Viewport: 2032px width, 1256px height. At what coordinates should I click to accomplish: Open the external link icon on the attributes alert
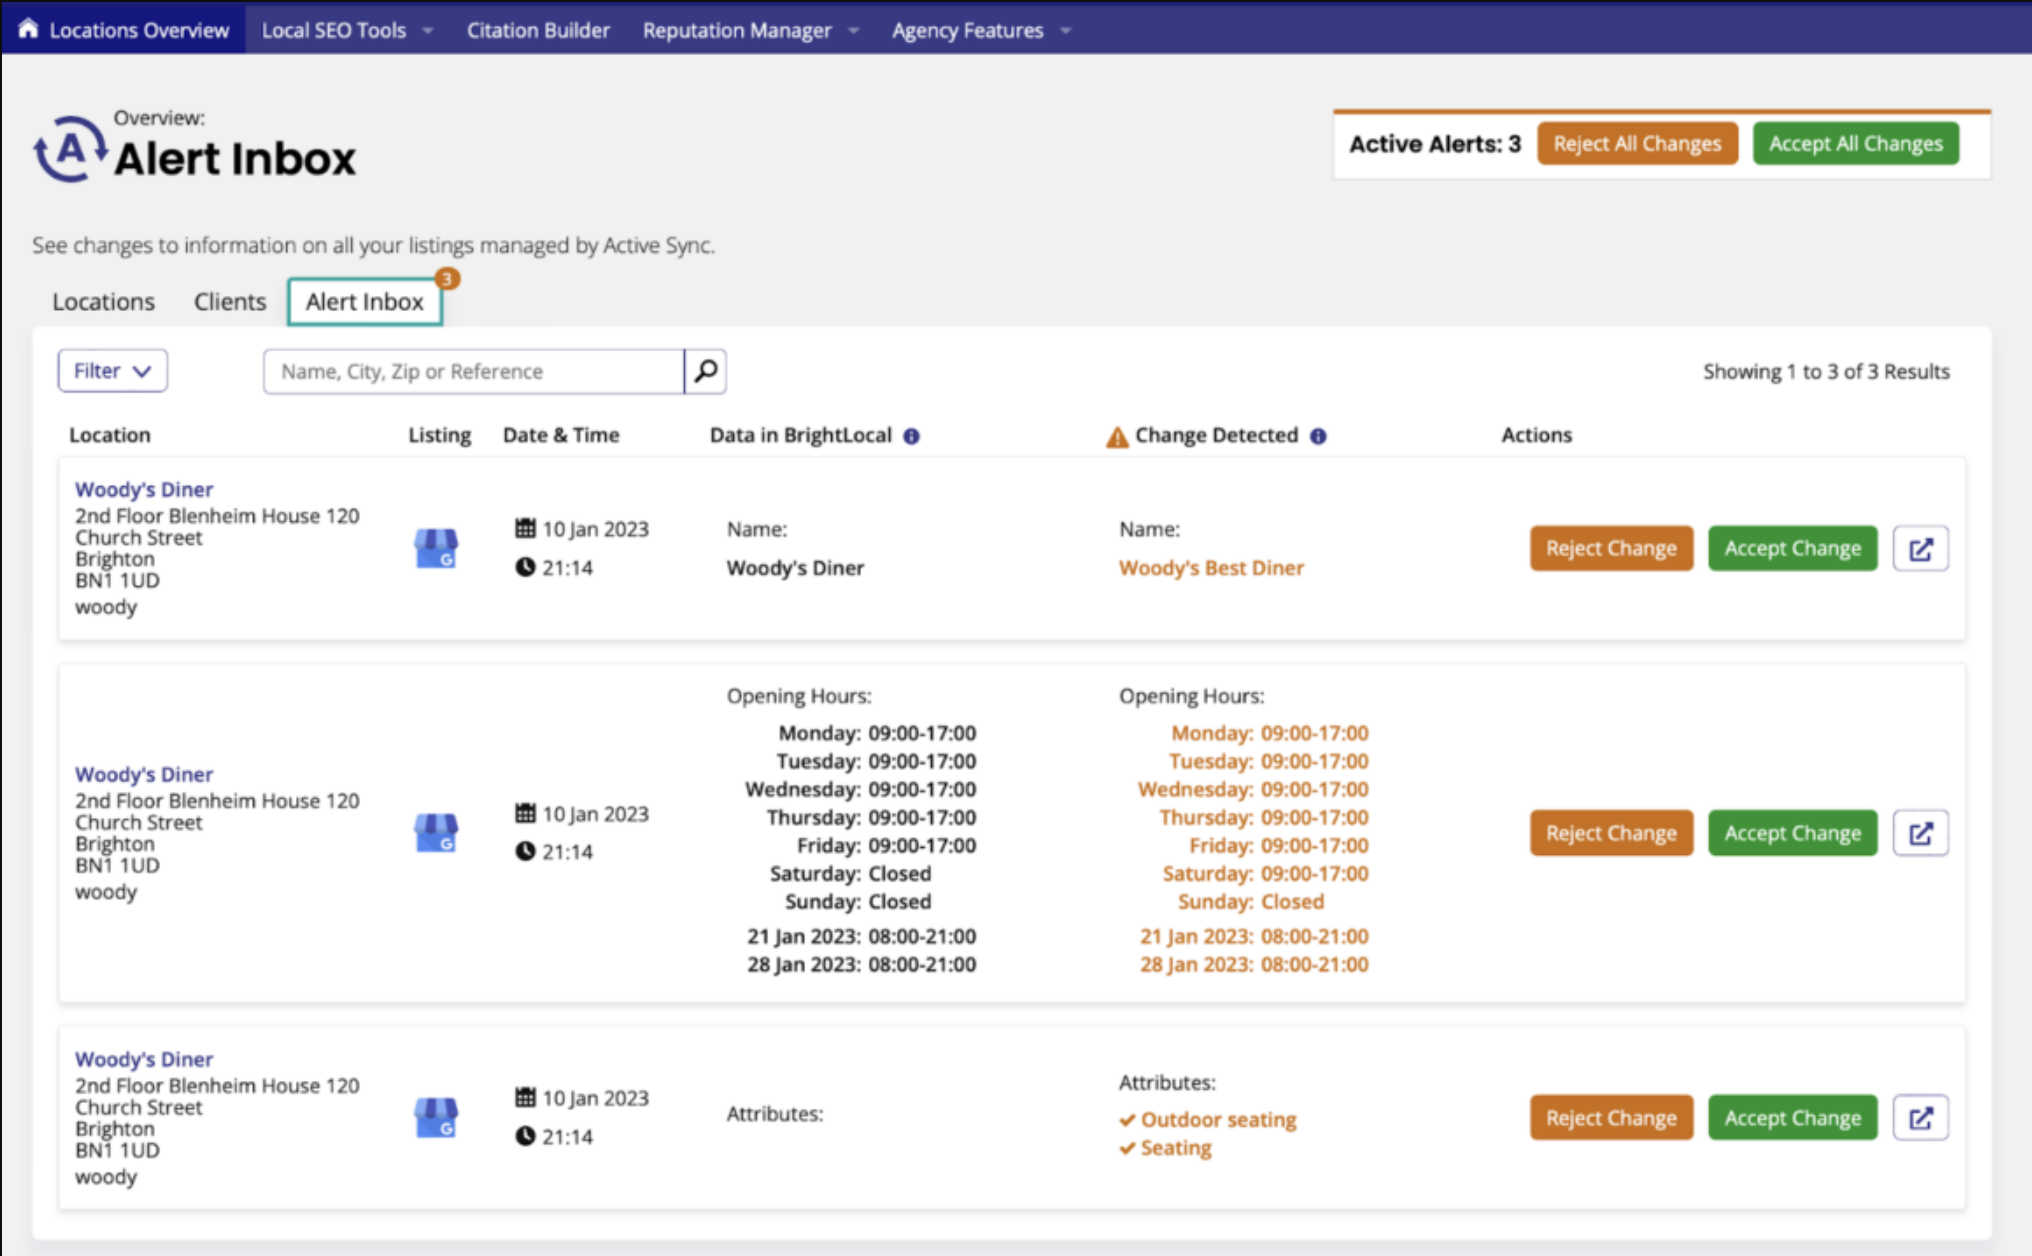(1920, 1117)
